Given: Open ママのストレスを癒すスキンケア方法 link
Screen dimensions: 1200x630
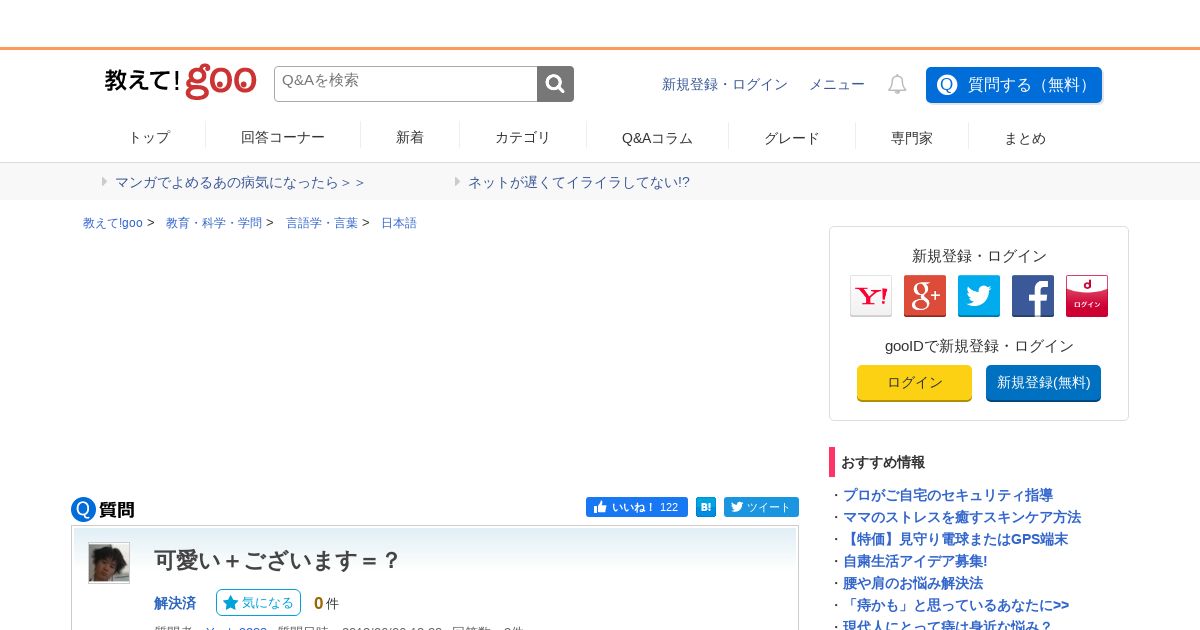Looking at the screenshot, I should click(962, 517).
